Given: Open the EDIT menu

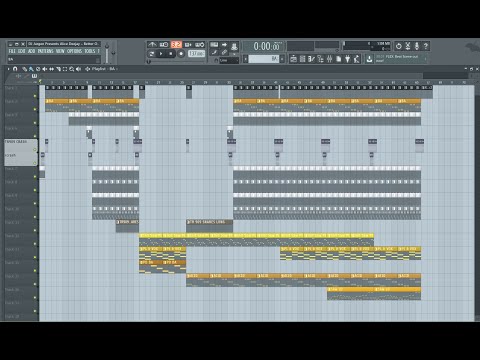Looking at the screenshot, I should [22, 51].
